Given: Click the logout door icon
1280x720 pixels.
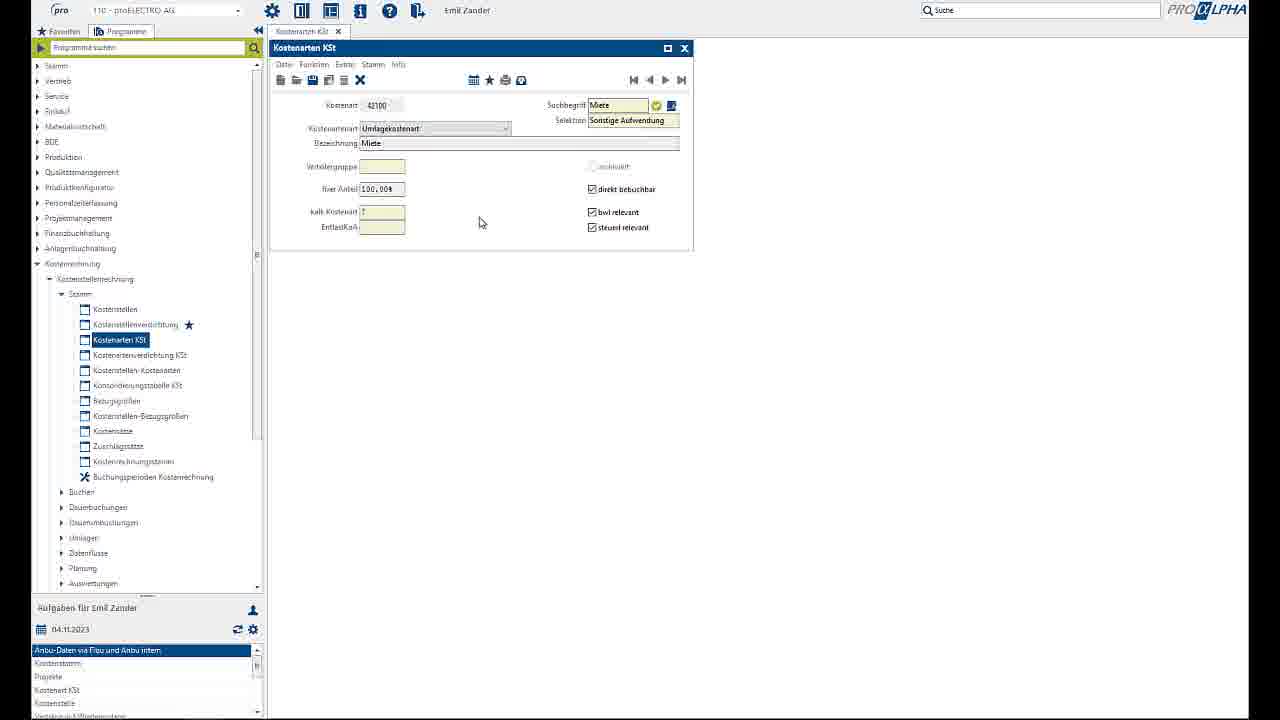Looking at the screenshot, I should point(419,11).
